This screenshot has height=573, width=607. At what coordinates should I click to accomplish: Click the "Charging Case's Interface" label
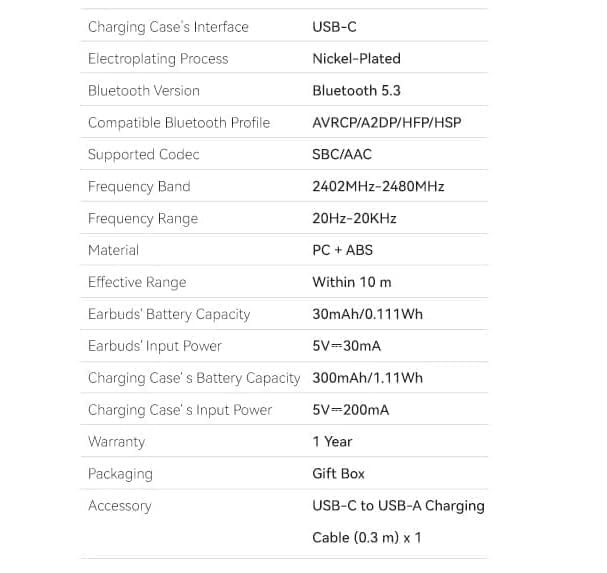[168, 27]
